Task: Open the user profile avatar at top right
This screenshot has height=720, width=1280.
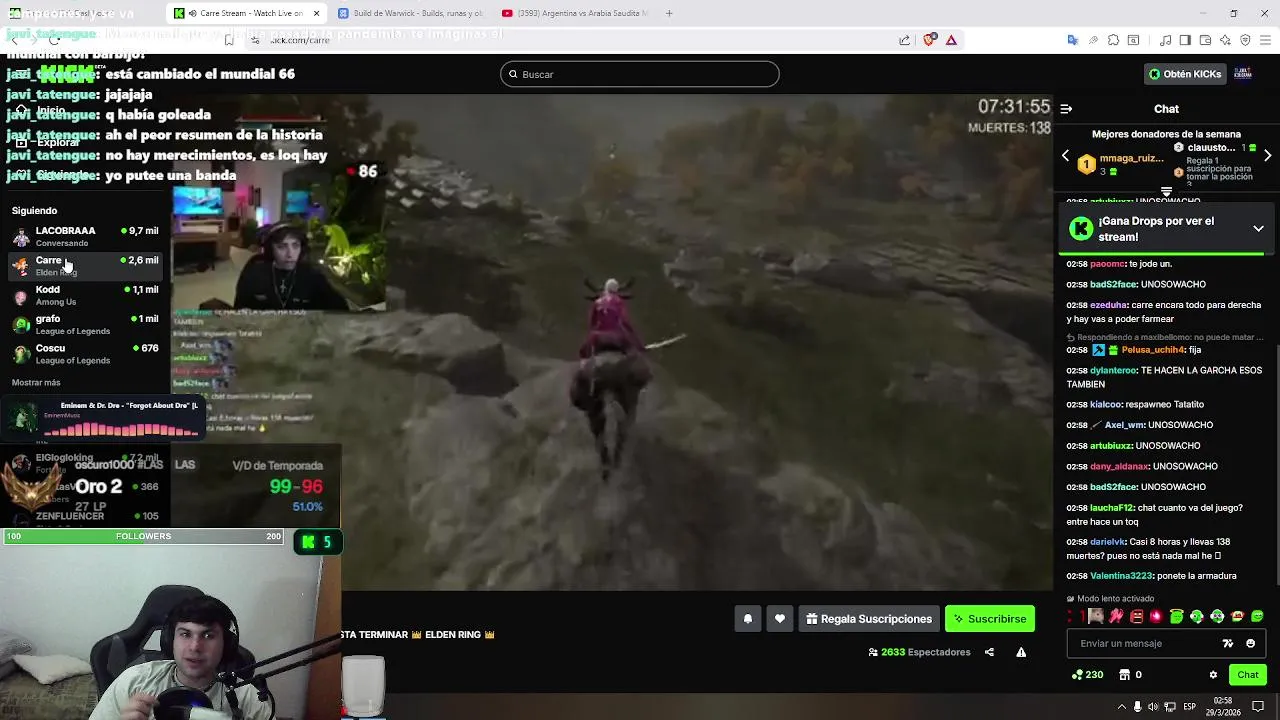Action: pyautogui.click(x=1243, y=74)
